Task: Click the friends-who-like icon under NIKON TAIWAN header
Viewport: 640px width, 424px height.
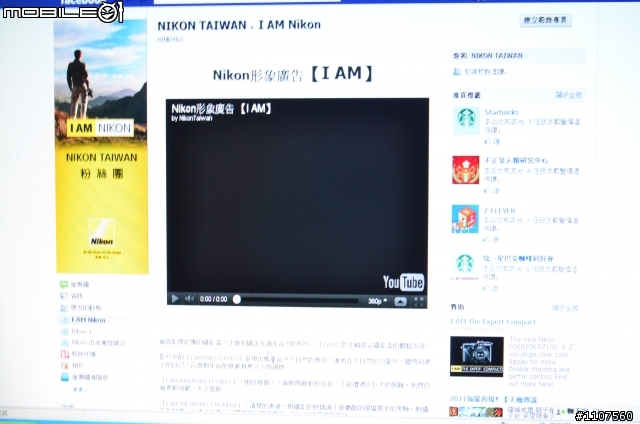Action: [457, 71]
